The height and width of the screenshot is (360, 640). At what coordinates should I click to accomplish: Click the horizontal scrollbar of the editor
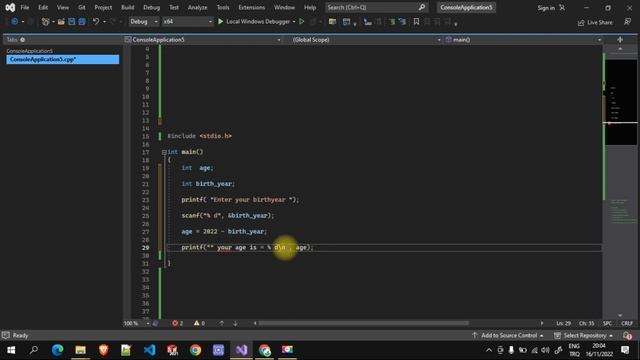tap(363, 323)
